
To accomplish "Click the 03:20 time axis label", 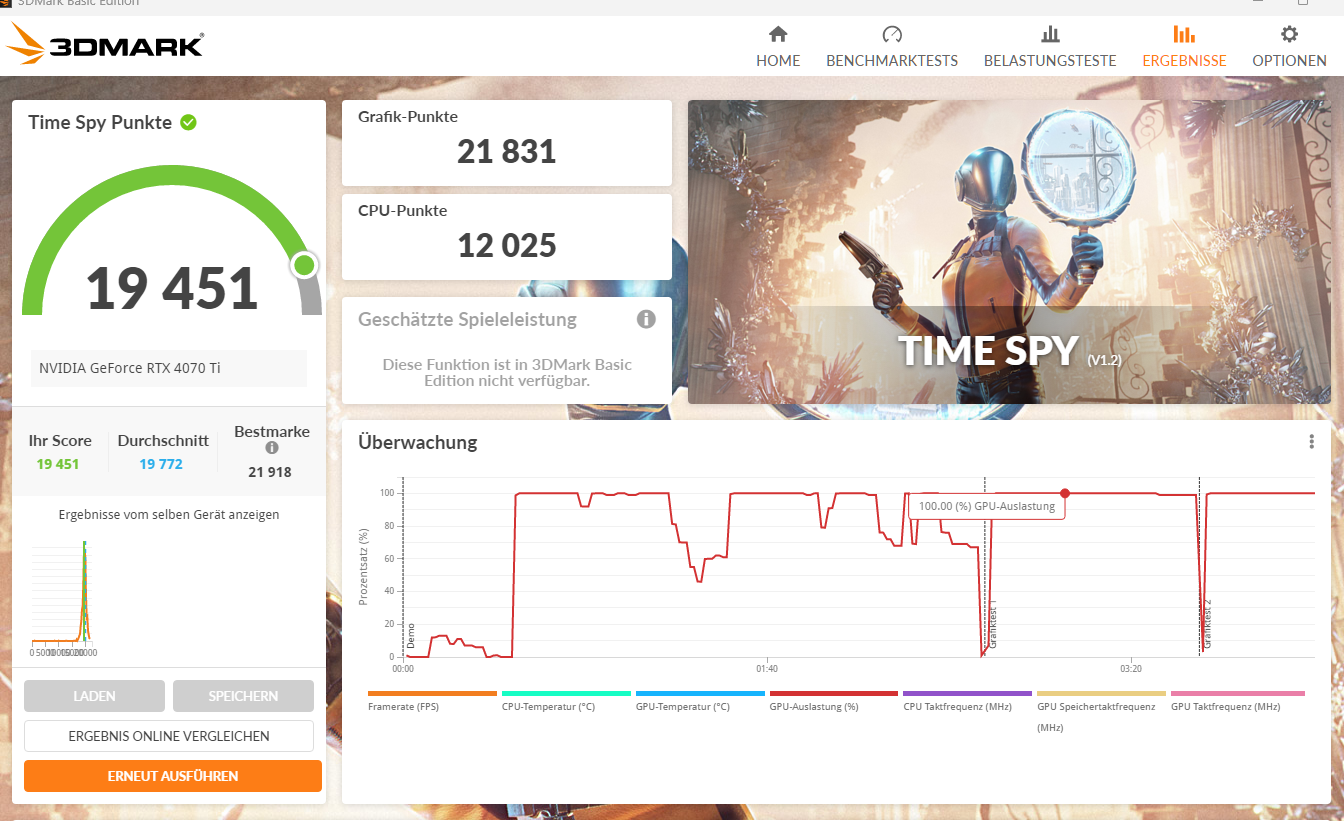I will coord(1131,669).
